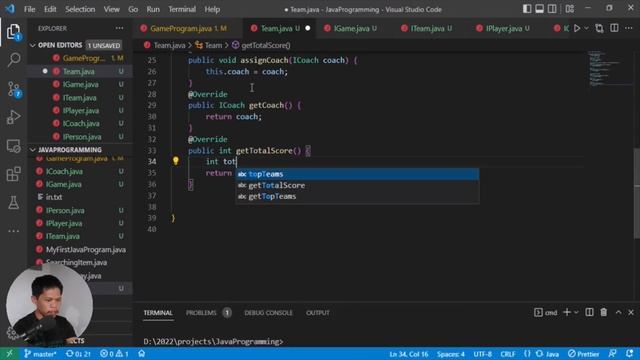
Task: Toggle primary side bar layout icon
Action: pyautogui.click(x=527, y=9)
